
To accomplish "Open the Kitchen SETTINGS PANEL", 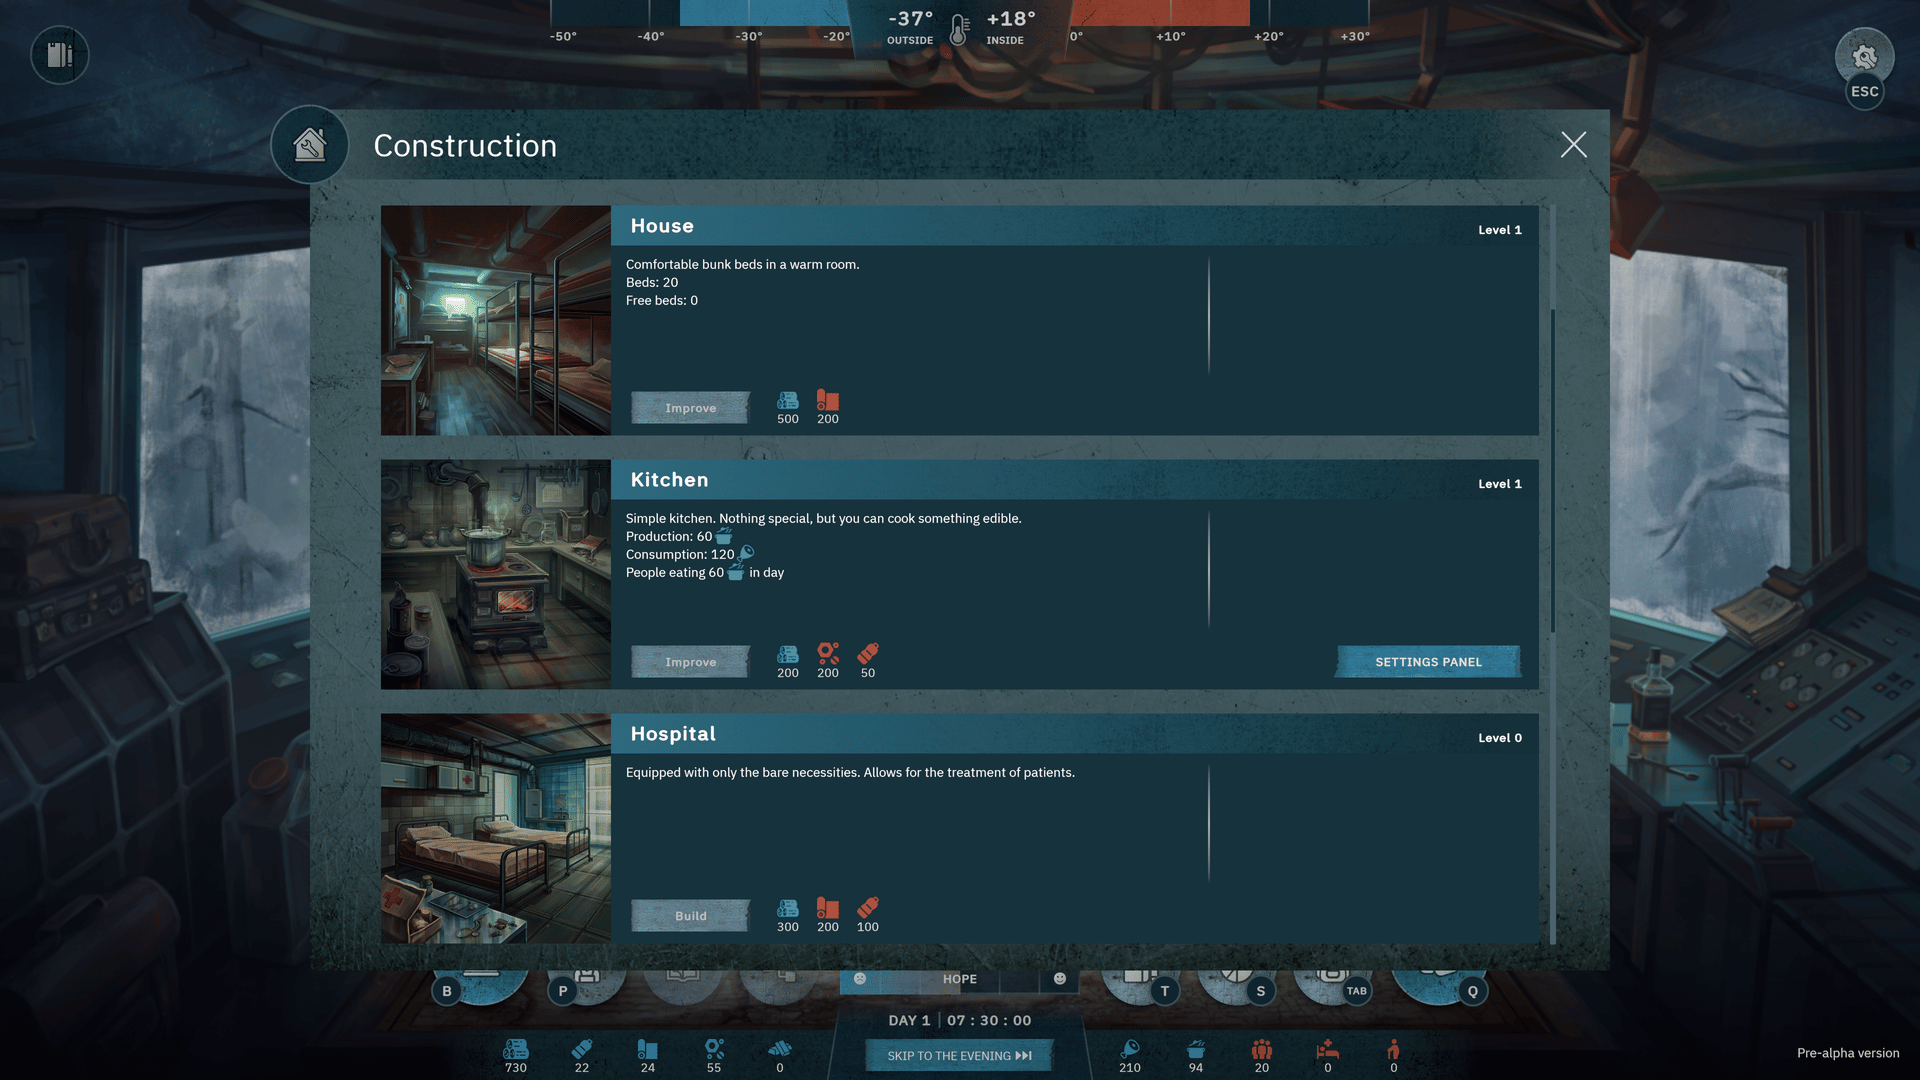I will pos(1428,662).
